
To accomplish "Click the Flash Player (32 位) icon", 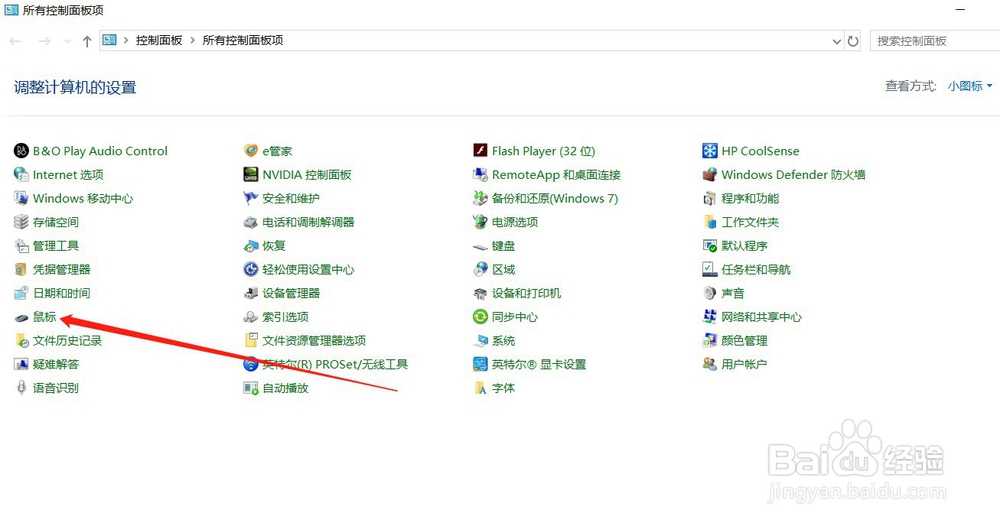I will click(x=480, y=151).
